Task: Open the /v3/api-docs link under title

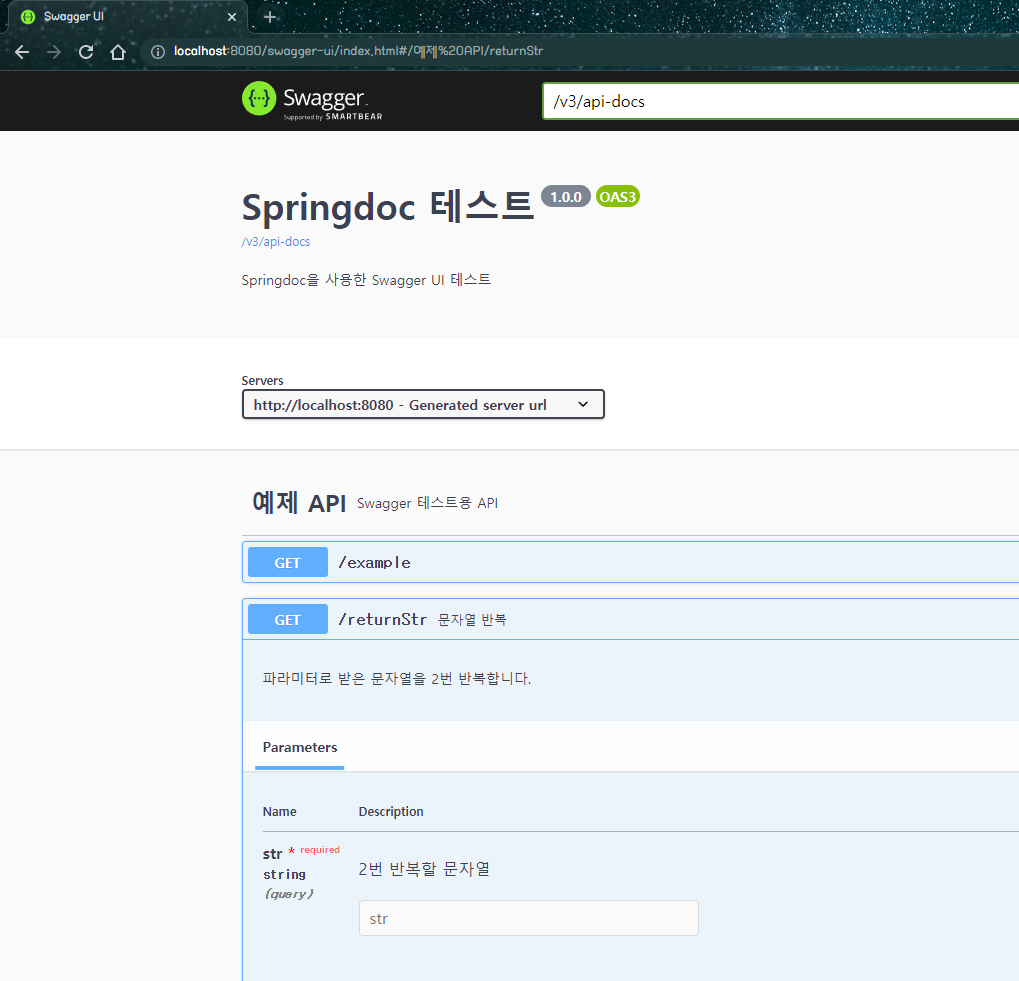Action: click(x=276, y=242)
